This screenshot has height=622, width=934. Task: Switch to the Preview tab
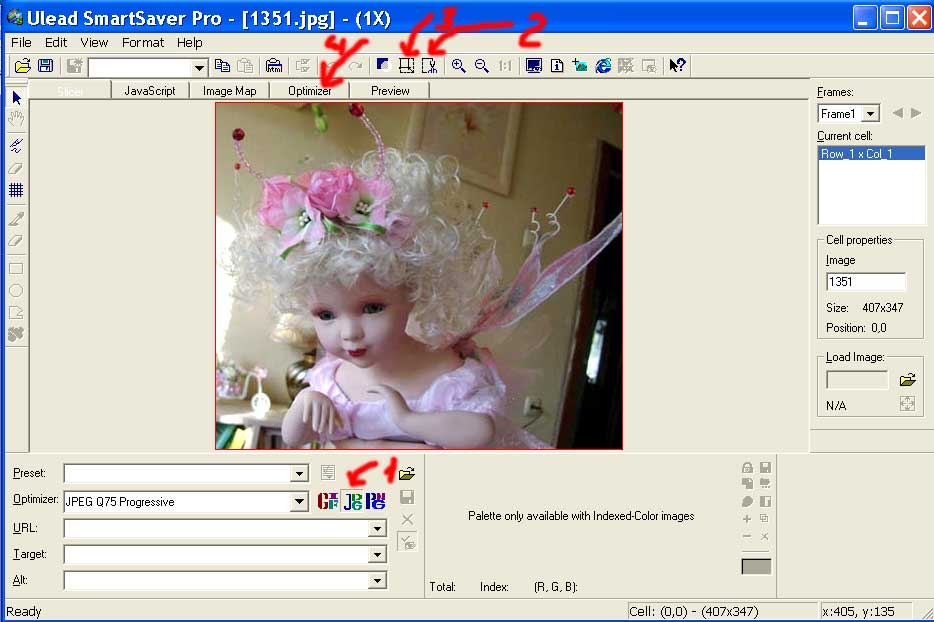point(390,91)
